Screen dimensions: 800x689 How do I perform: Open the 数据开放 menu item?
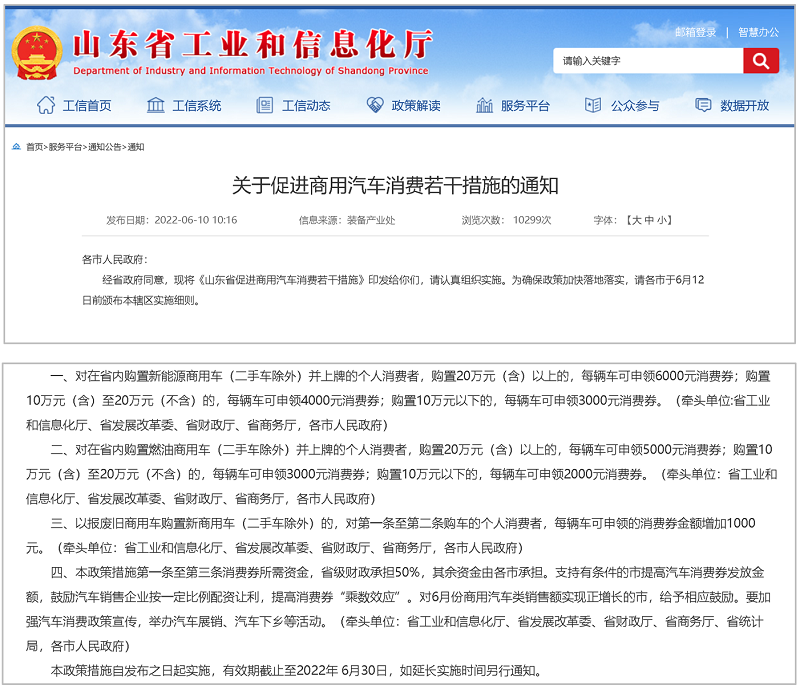coord(744,106)
